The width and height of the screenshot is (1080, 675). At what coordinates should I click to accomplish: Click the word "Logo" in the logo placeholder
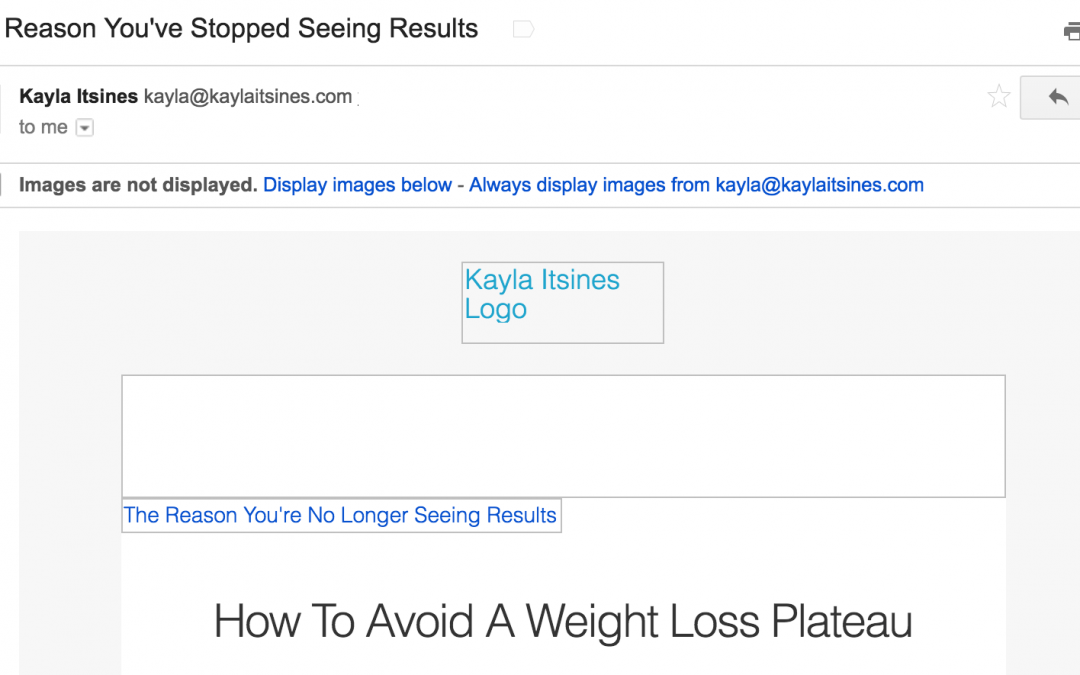pyautogui.click(x=495, y=309)
